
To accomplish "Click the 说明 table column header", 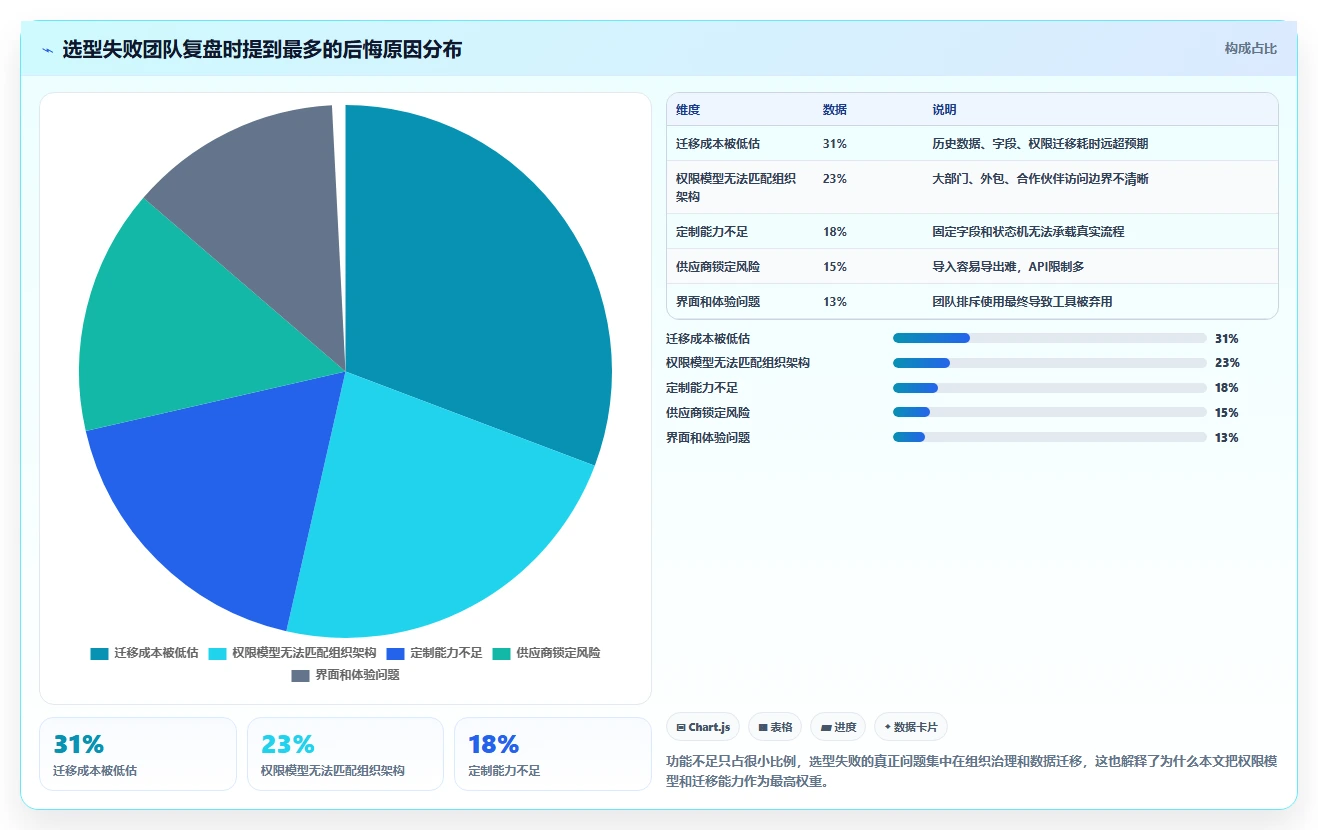I will click(x=944, y=110).
